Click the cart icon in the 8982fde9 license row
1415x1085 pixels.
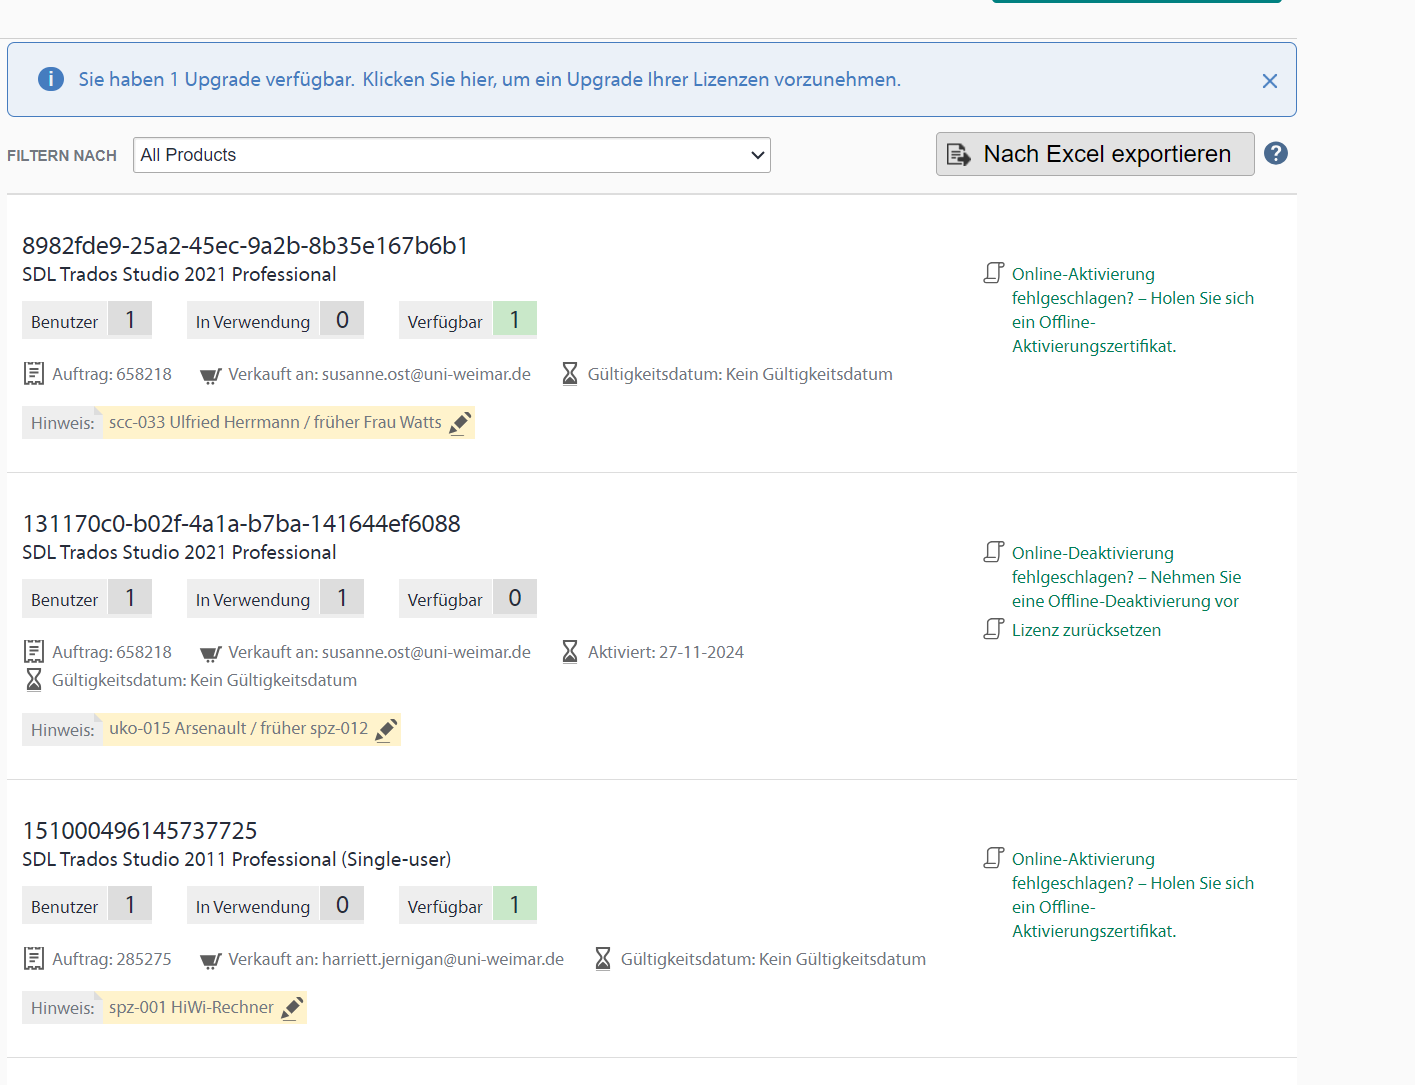click(x=210, y=376)
